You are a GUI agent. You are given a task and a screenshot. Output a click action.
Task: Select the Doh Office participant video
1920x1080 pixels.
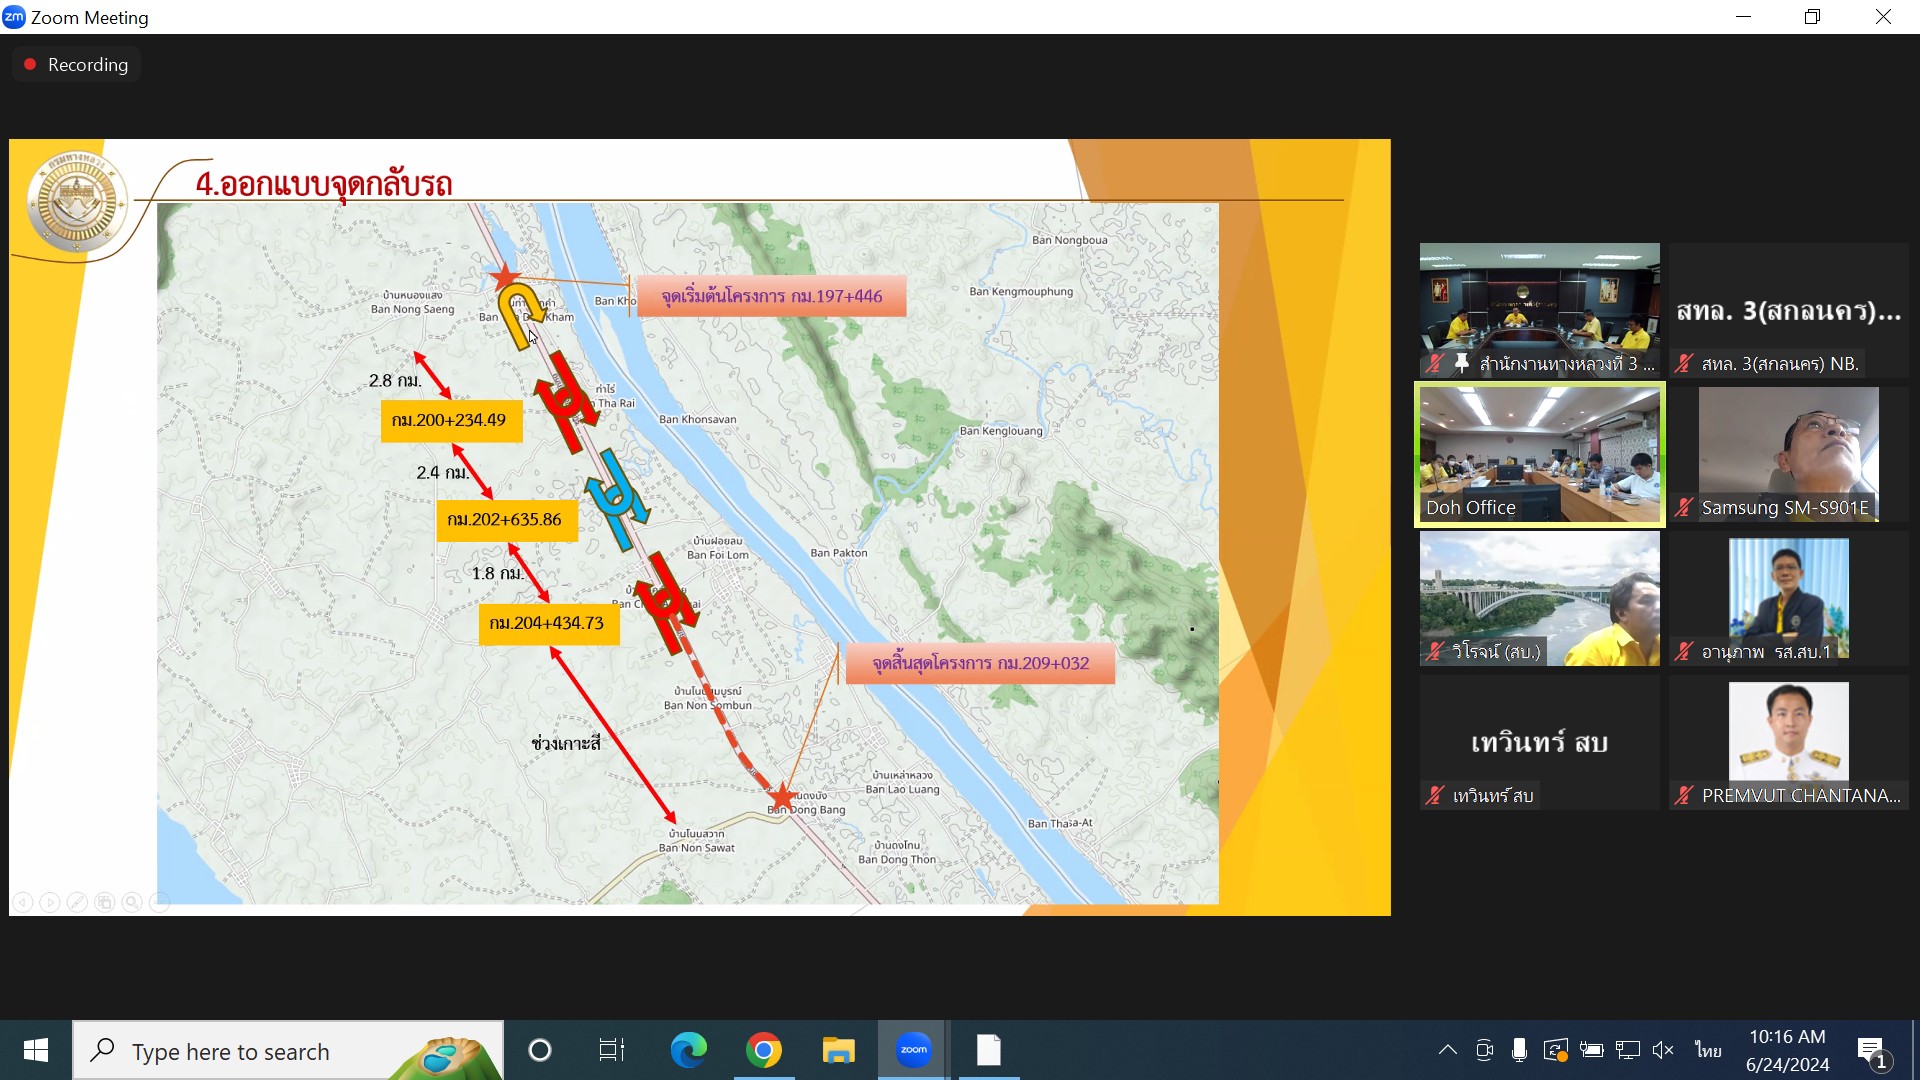click(x=1539, y=455)
